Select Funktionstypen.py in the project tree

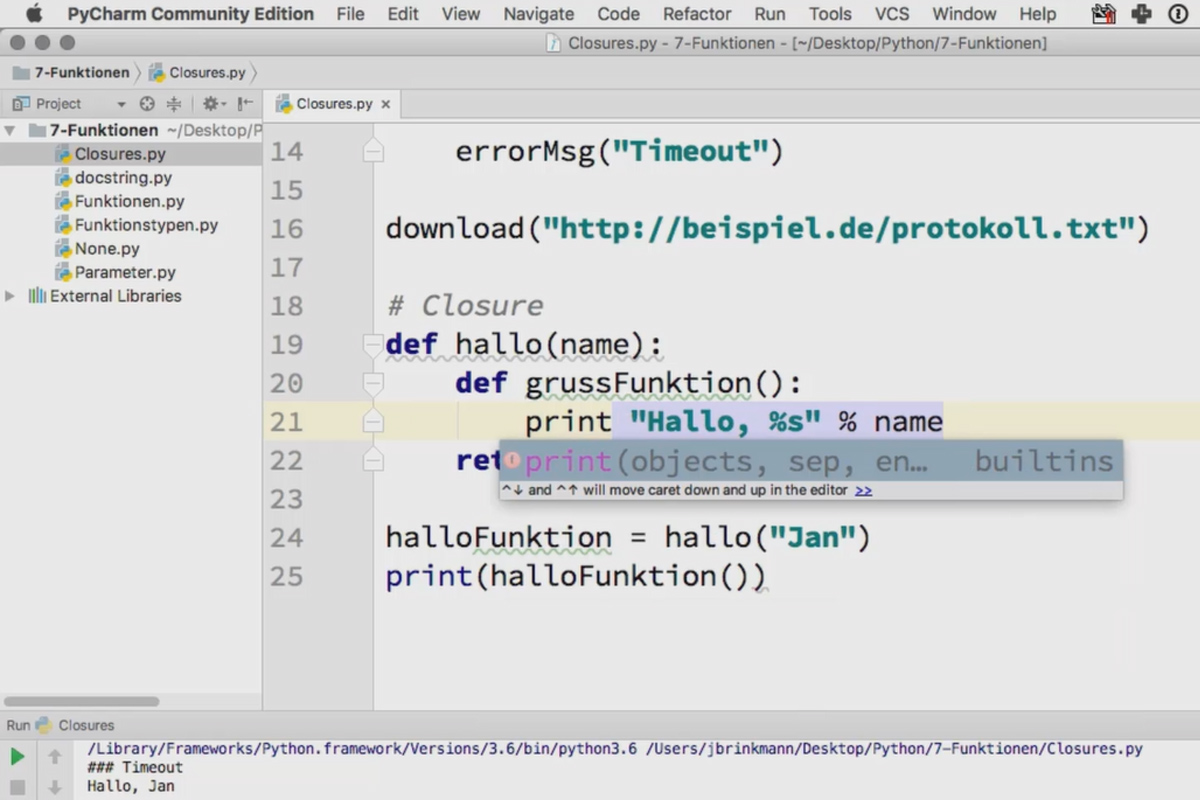pos(146,225)
